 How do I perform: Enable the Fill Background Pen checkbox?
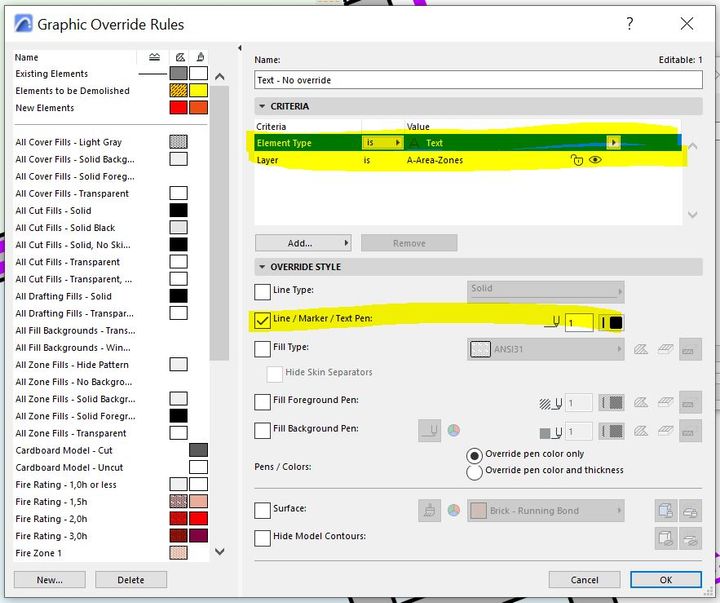262,431
